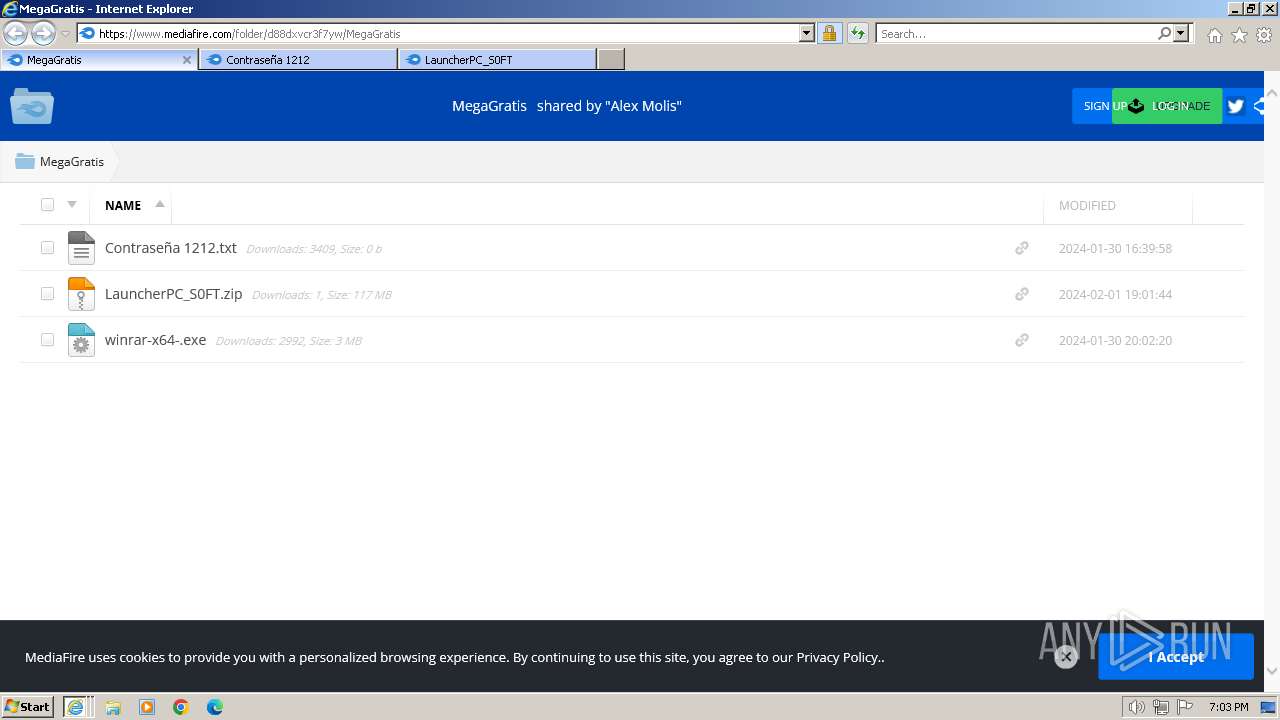Open the Tools gear icon
Screen dimensions: 1280x720
pos(1264,35)
